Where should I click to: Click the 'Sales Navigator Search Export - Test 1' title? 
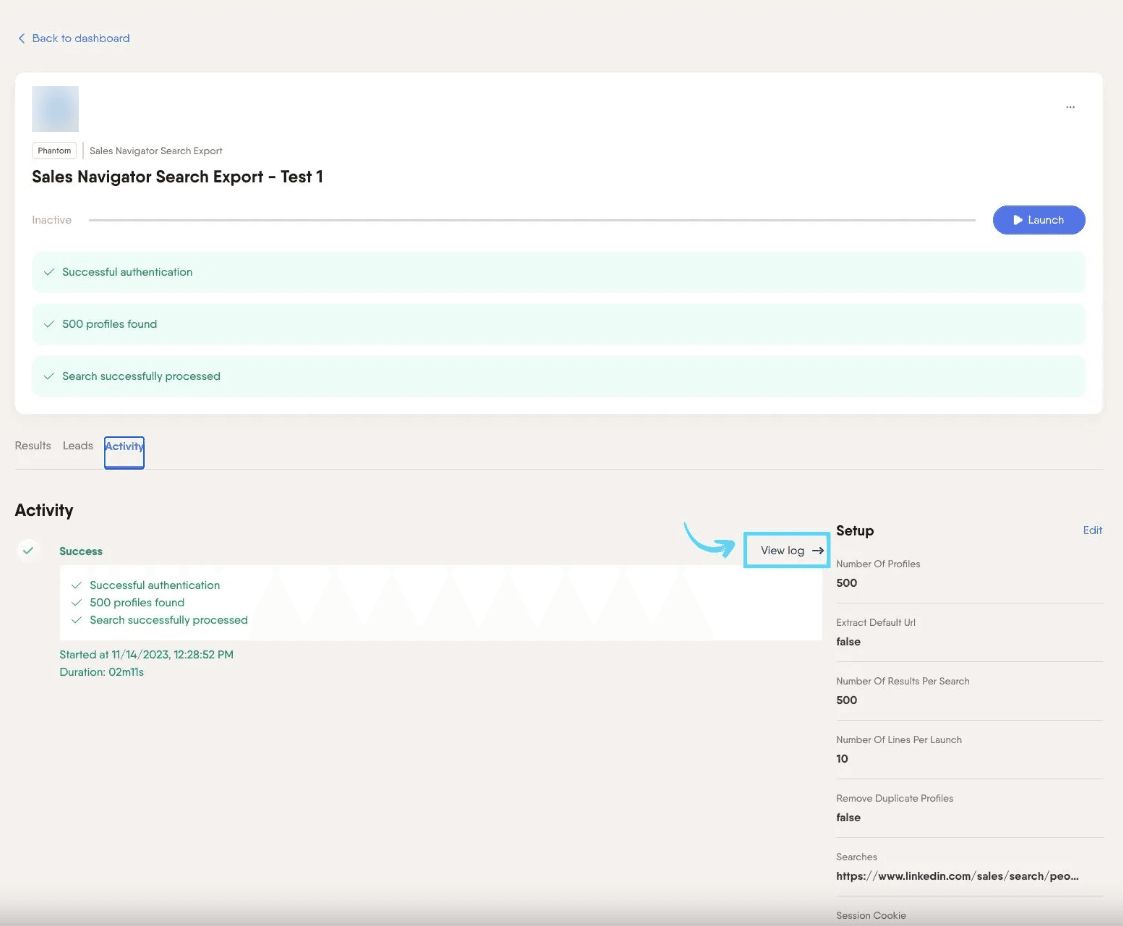pos(178,177)
